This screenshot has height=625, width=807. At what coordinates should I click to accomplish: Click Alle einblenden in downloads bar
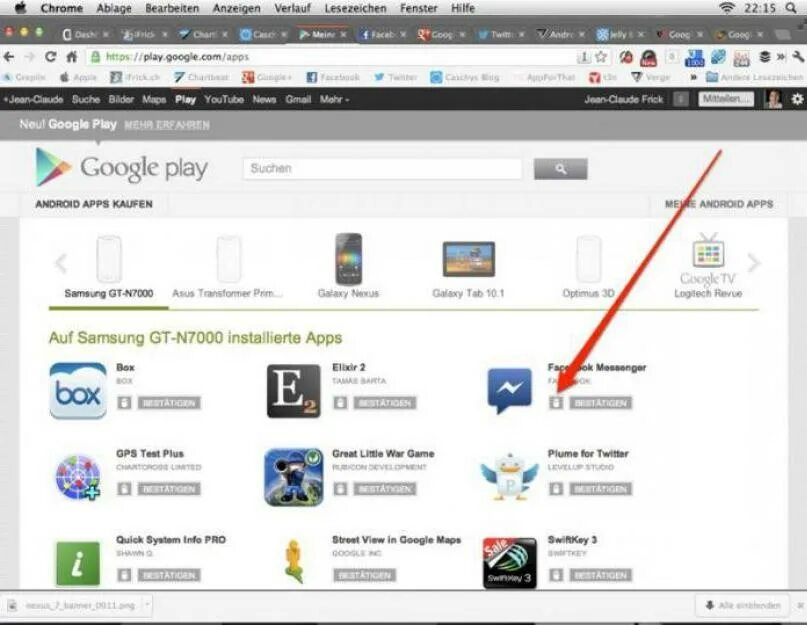pos(743,605)
